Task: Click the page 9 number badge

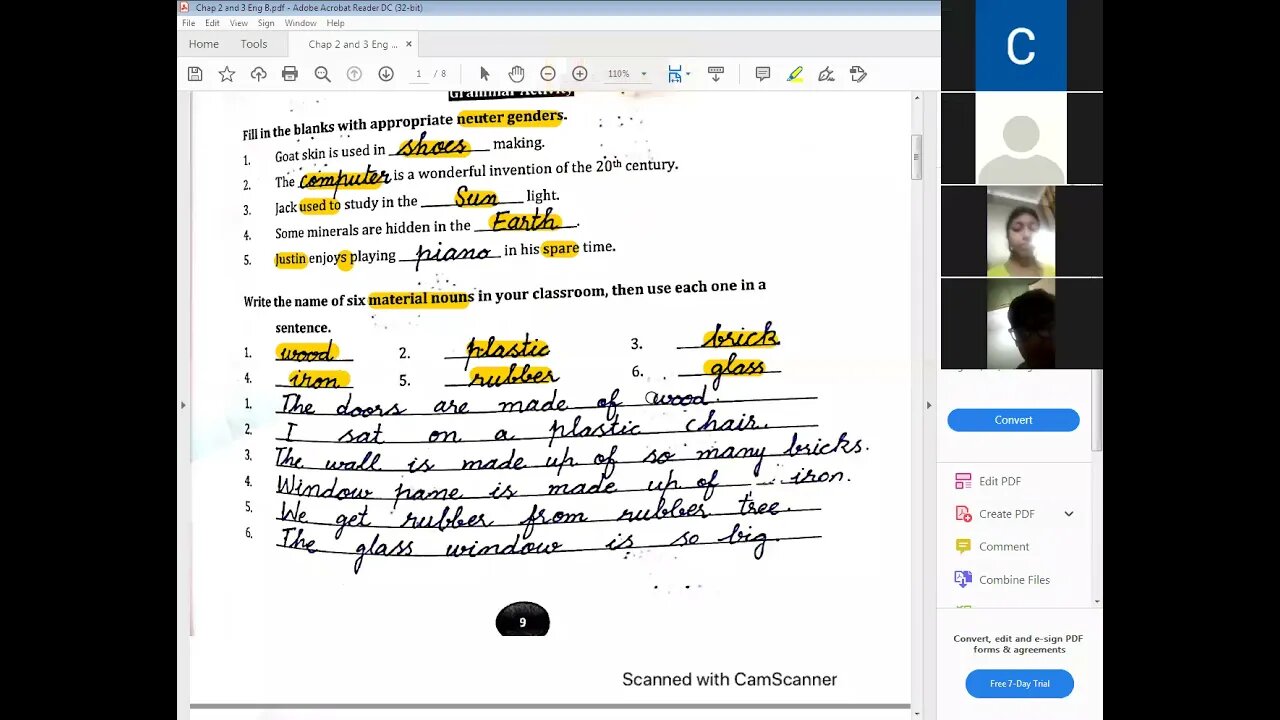Action: [522, 620]
